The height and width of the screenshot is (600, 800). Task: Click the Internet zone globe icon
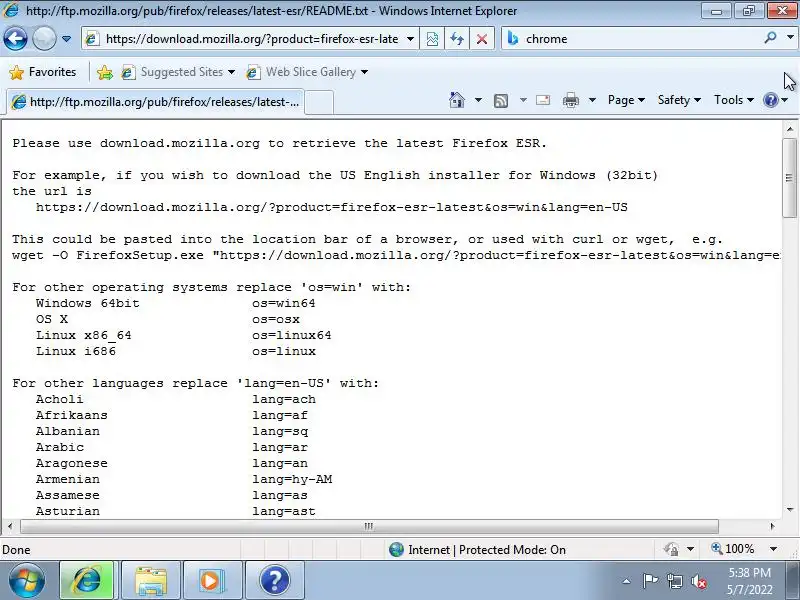(396, 549)
